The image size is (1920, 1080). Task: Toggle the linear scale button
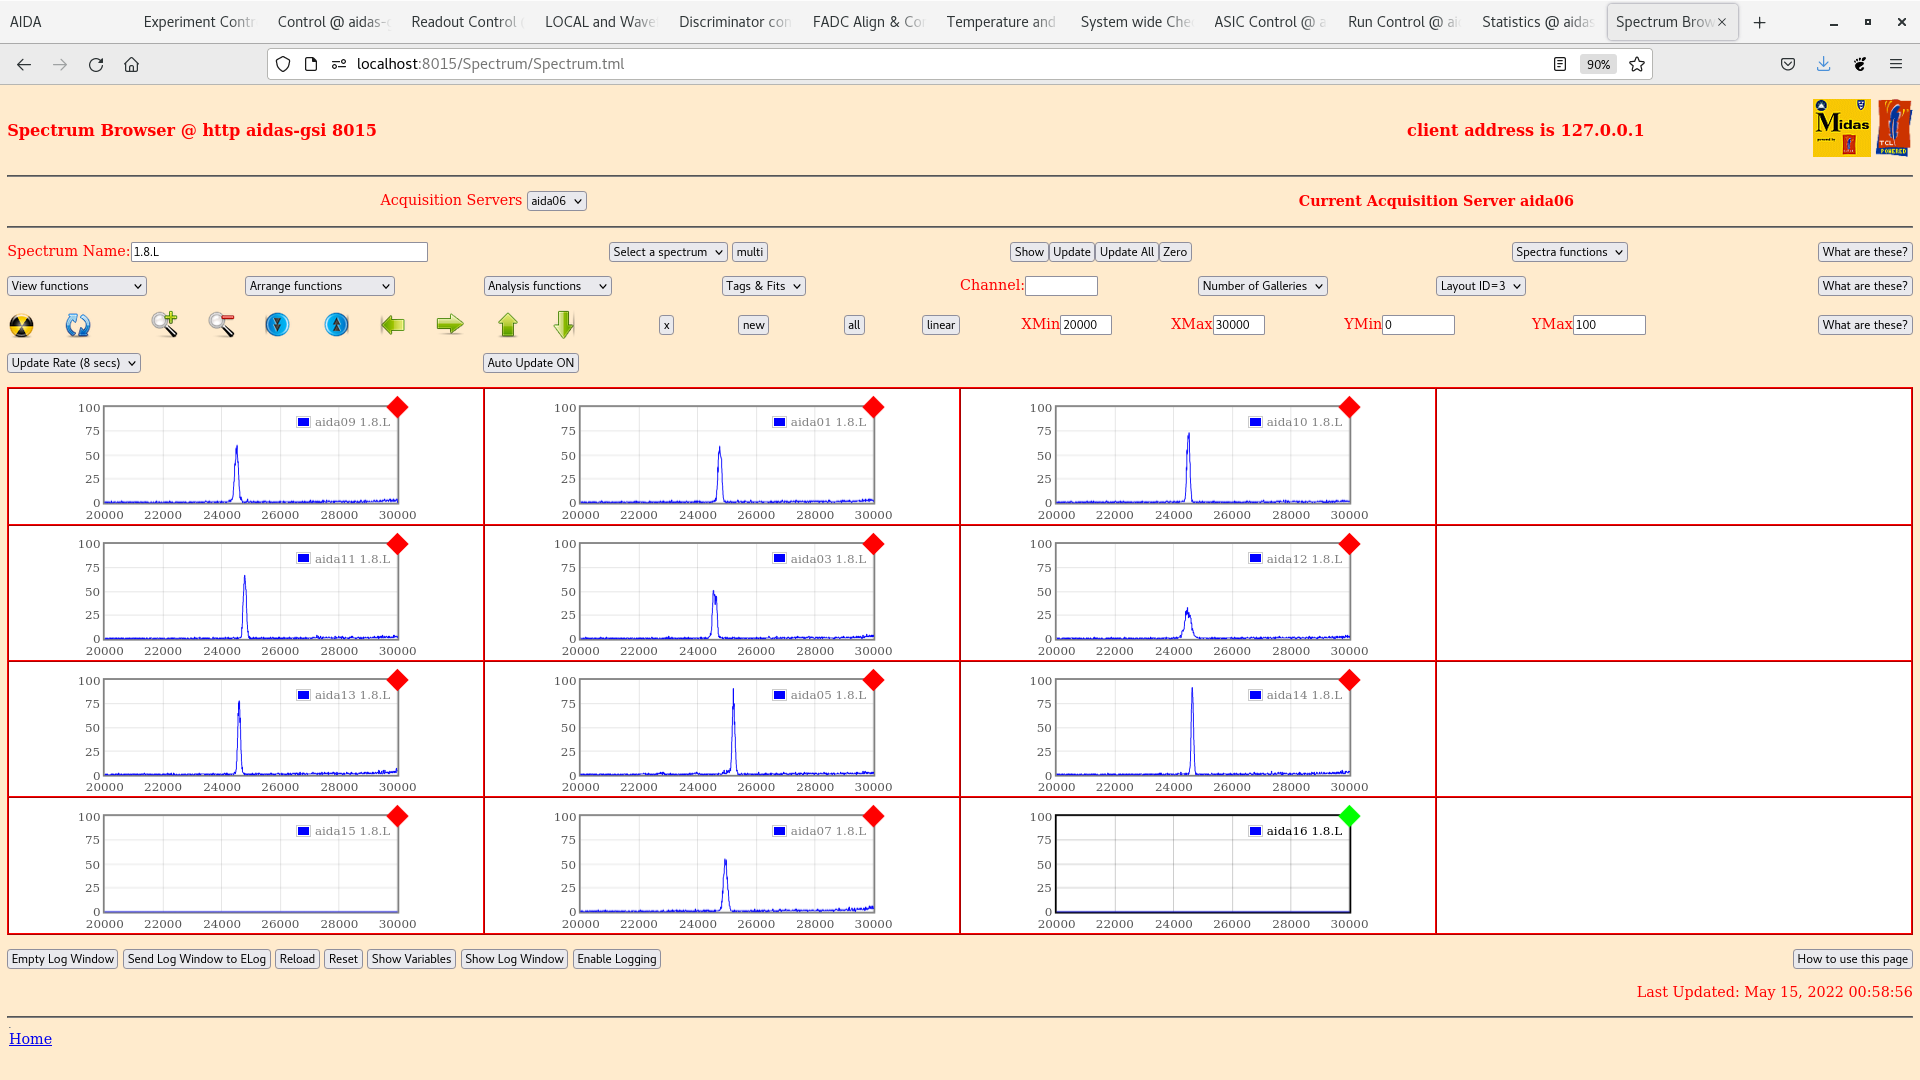point(940,325)
